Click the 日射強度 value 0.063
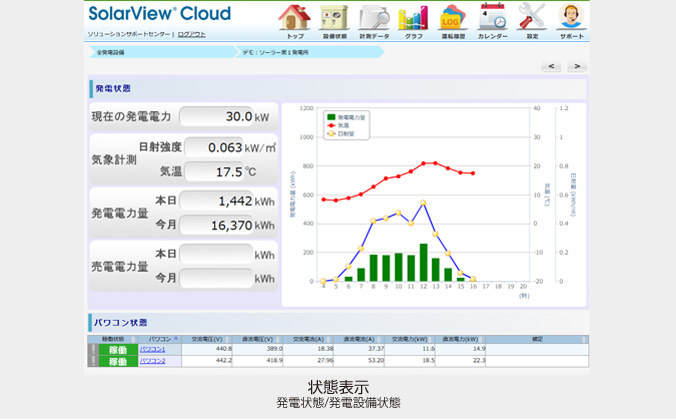 click(x=214, y=147)
